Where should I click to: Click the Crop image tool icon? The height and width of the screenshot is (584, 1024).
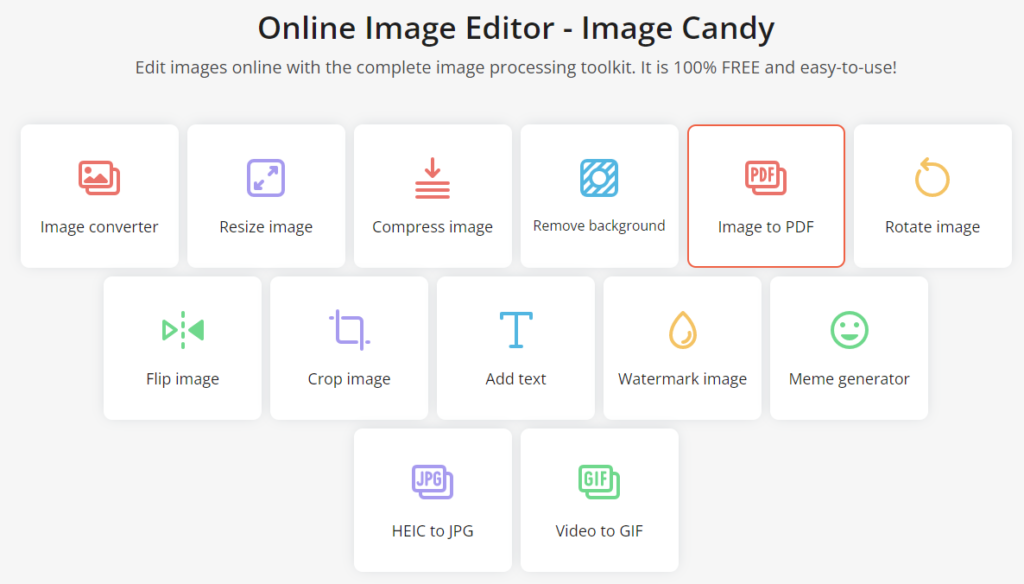(x=349, y=330)
